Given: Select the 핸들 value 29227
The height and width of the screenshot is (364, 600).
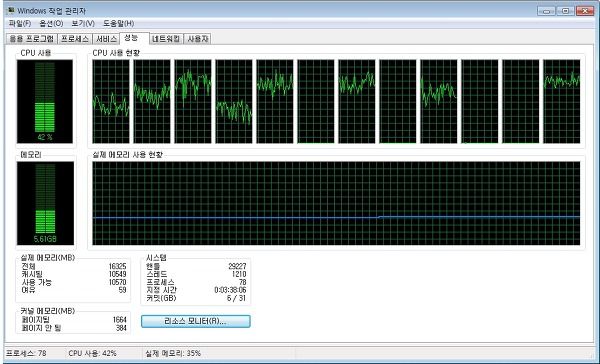Looking at the screenshot, I should pyautogui.click(x=237, y=266).
